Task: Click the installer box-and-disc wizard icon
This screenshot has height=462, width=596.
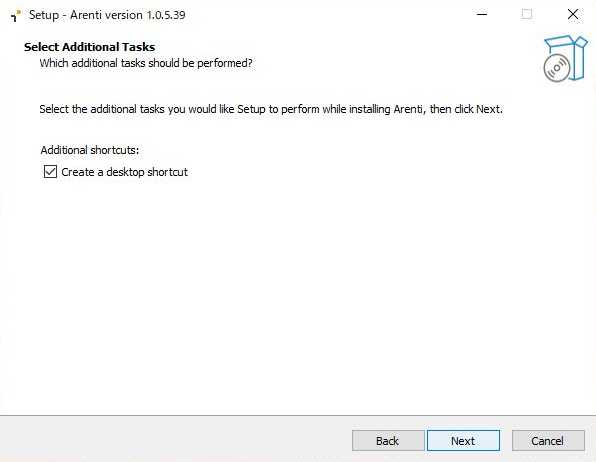Action: click(x=565, y=58)
